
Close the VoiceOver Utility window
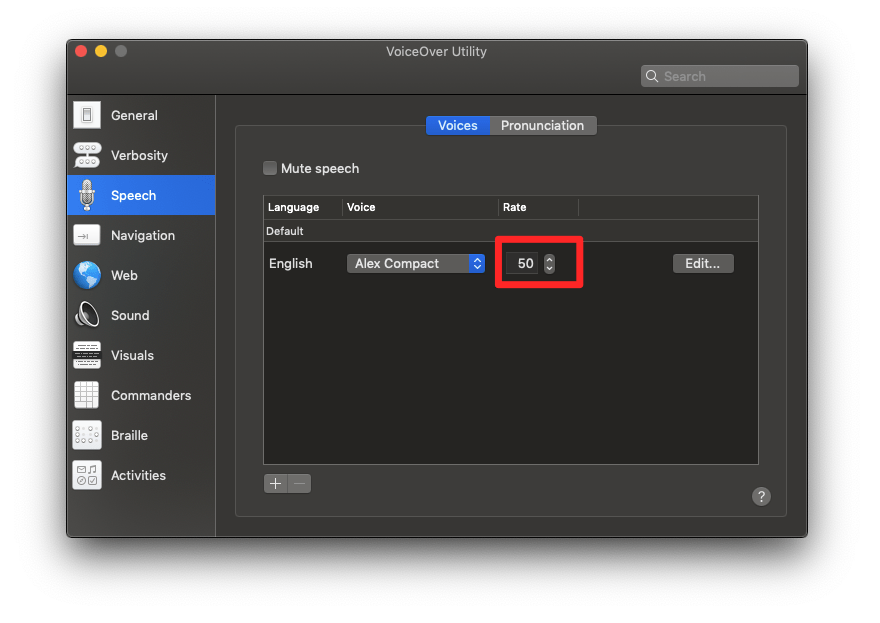81,51
